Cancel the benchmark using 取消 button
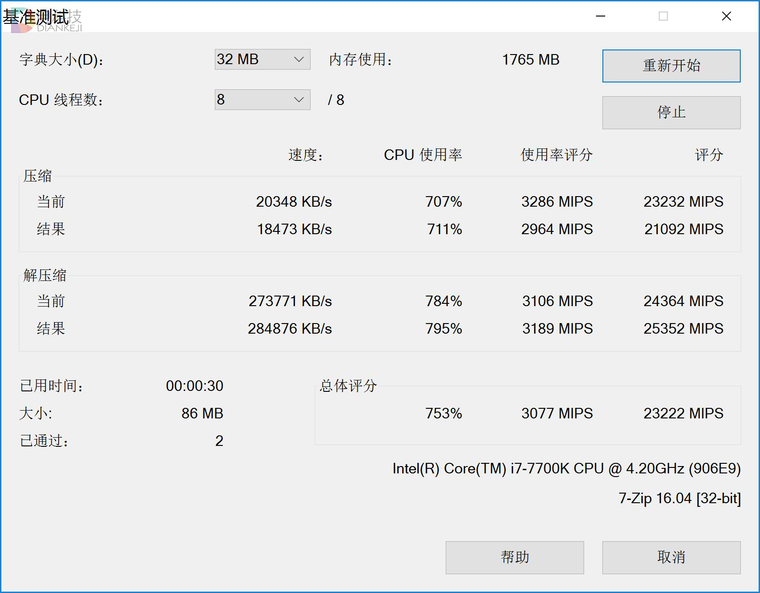760x593 pixels. click(x=671, y=557)
